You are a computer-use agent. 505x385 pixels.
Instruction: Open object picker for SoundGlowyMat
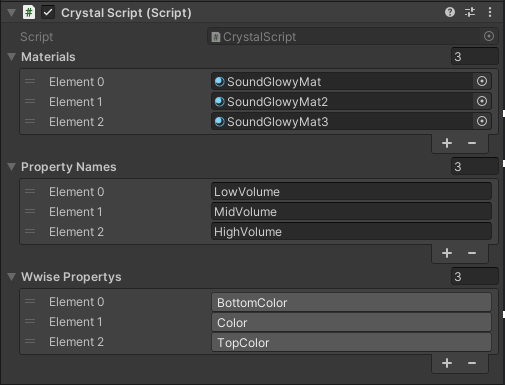tap(482, 81)
